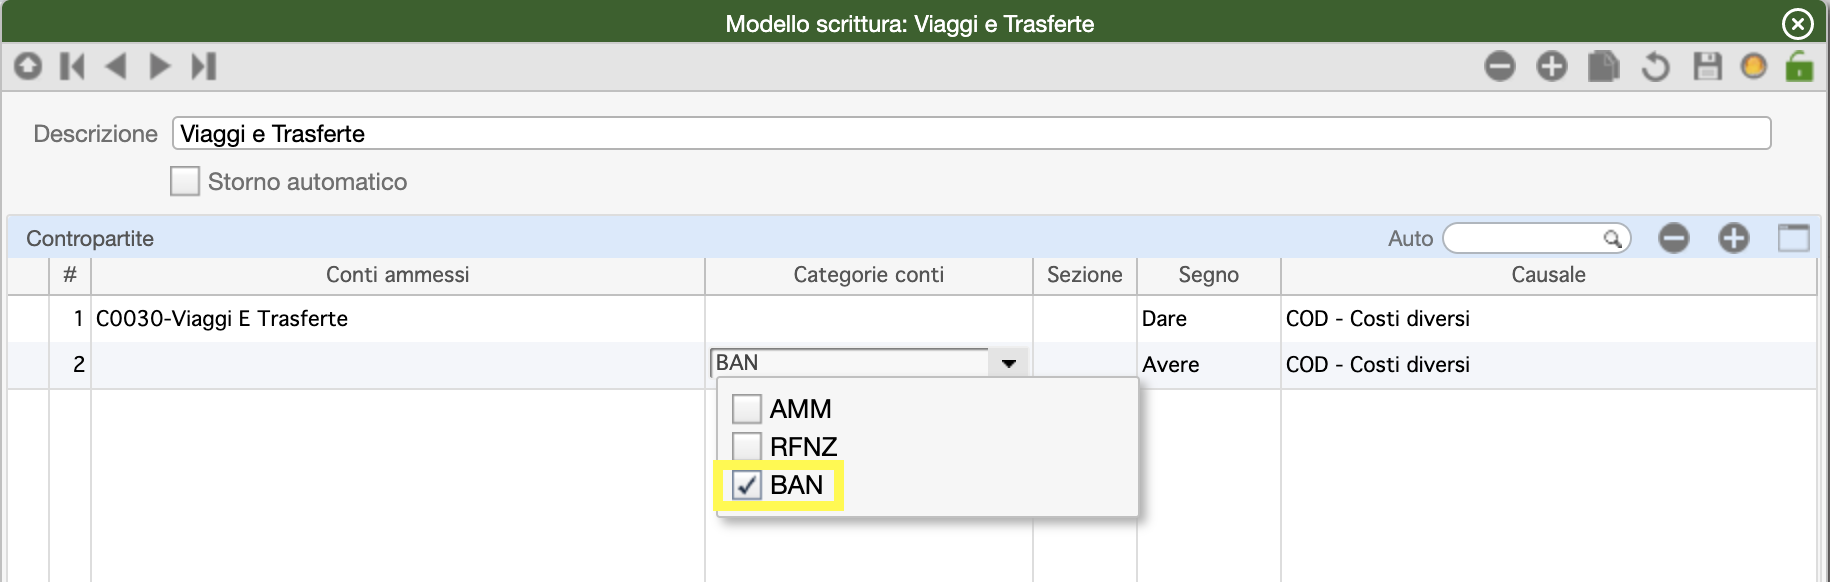Save the model with floppy disk icon
The height and width of the screenshot is (582, 1830).
point(1707,67)
